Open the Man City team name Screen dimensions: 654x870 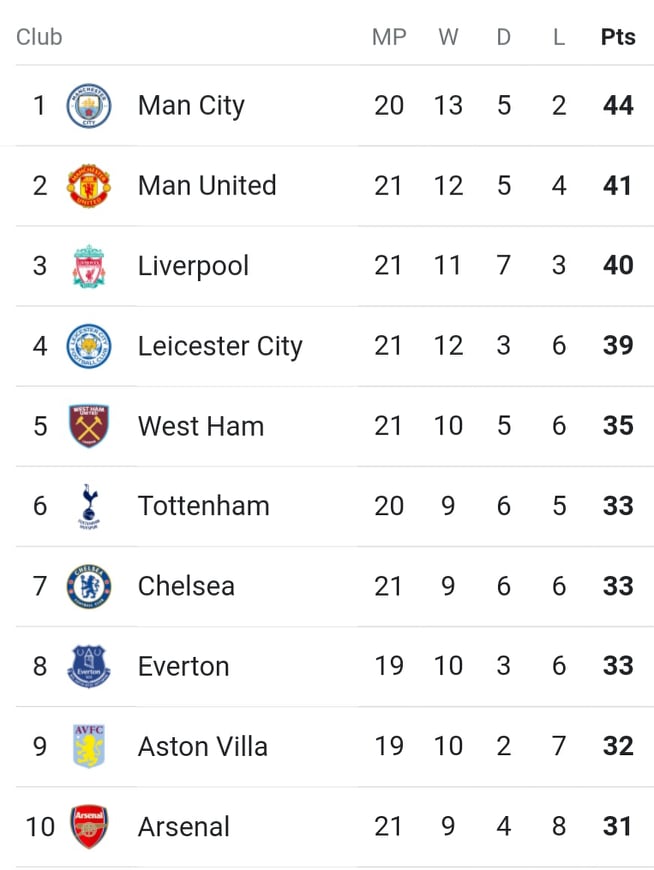coord(191,105)
